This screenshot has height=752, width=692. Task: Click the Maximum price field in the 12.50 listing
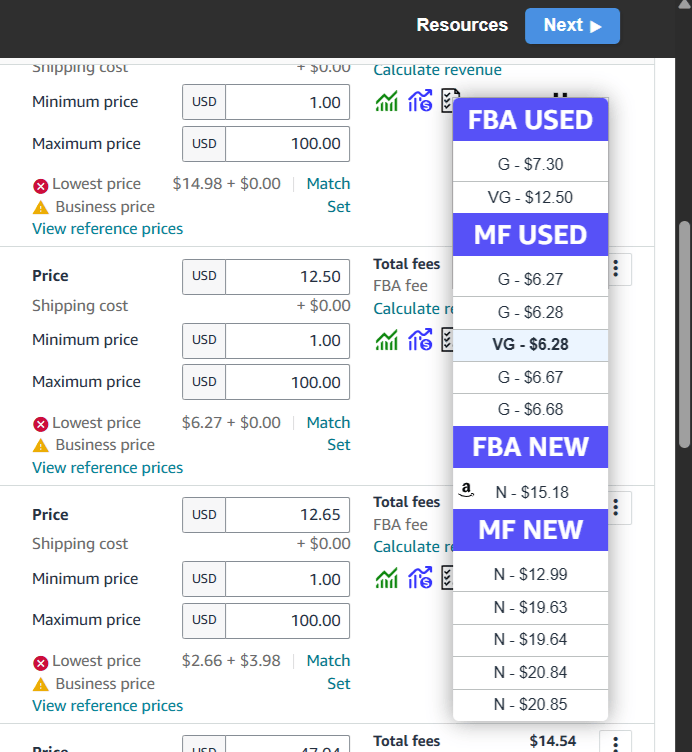pos(287,382)
